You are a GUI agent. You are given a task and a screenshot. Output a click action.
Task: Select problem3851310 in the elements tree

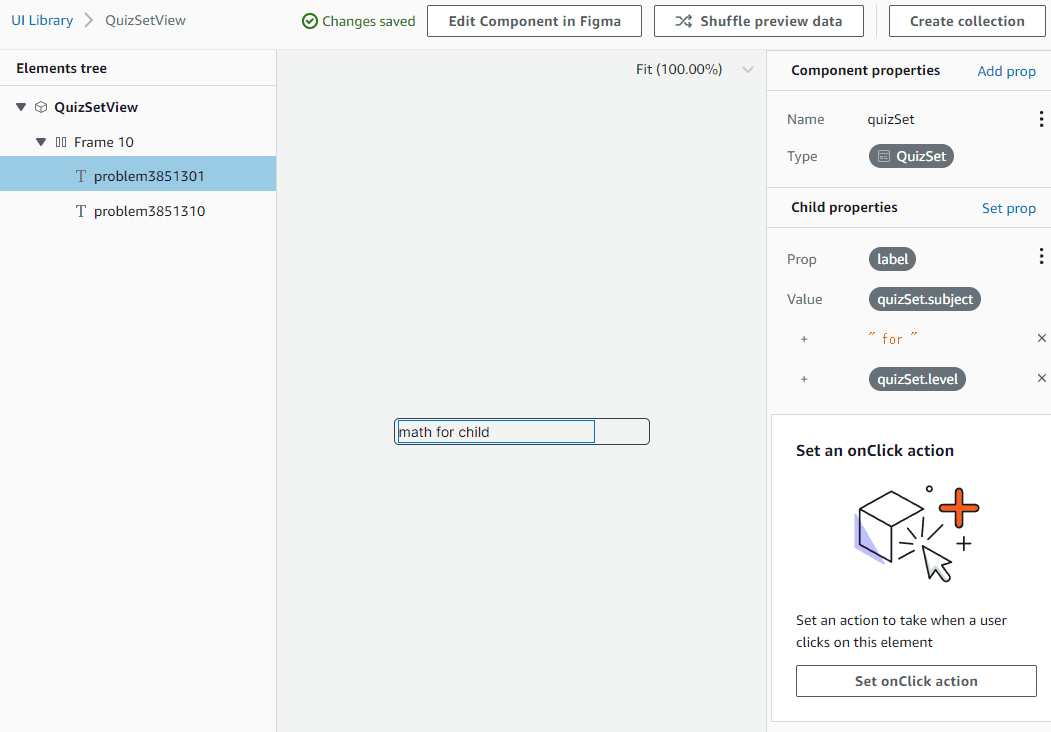(x=149, y=211)
